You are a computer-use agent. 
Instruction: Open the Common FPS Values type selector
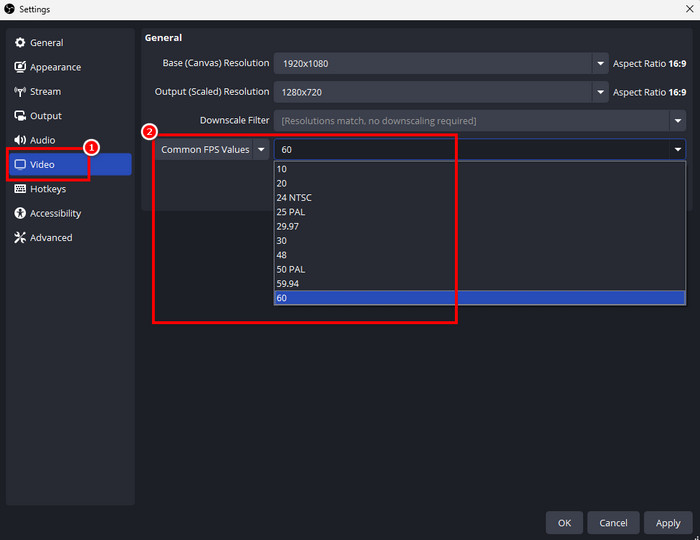(x=212, y=150)
